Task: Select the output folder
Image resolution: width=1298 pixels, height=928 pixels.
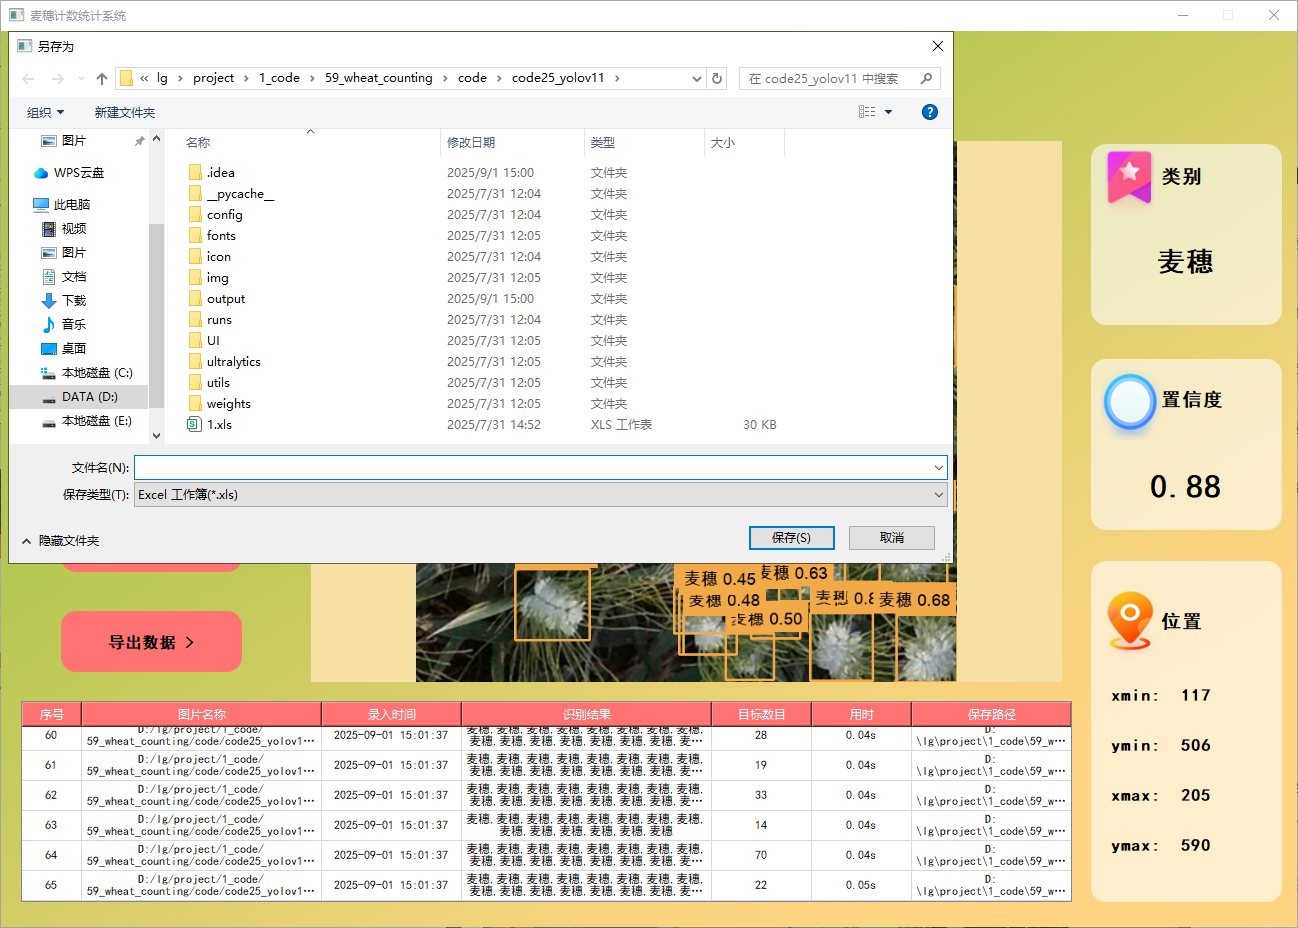Action: coord(226,299)
